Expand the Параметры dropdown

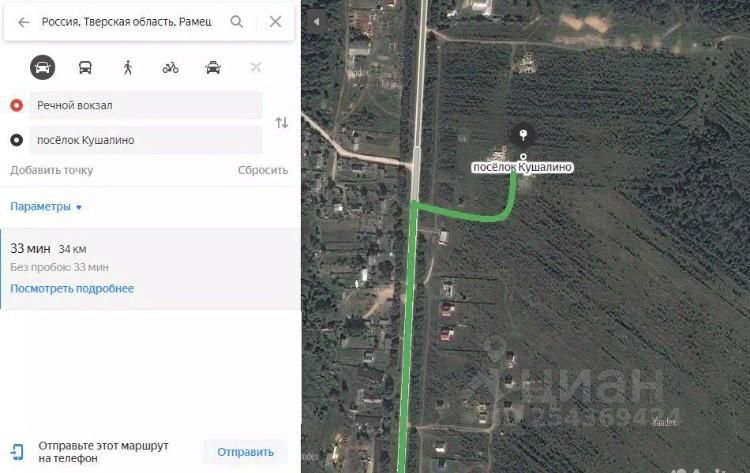coord(46,207)
